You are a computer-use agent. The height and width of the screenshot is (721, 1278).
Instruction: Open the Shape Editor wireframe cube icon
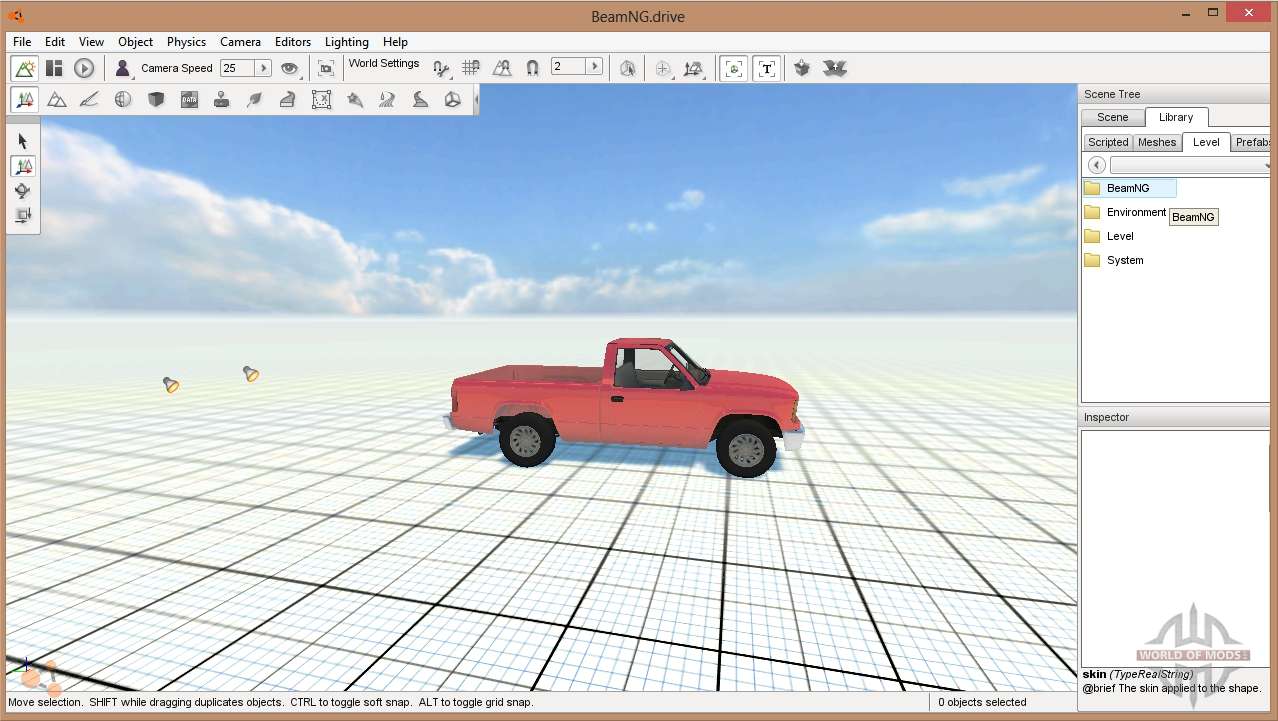point(453,99)
